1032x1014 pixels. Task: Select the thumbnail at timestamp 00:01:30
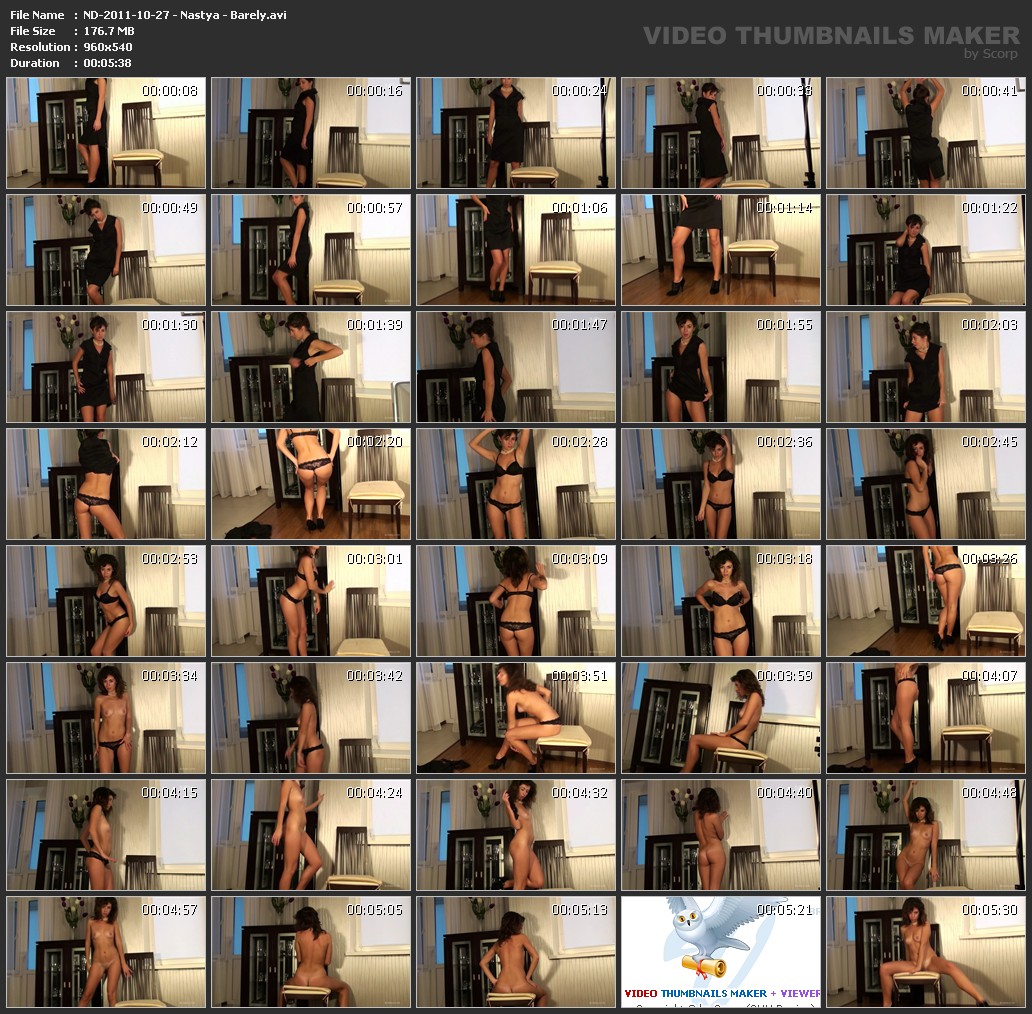(106, 367)
